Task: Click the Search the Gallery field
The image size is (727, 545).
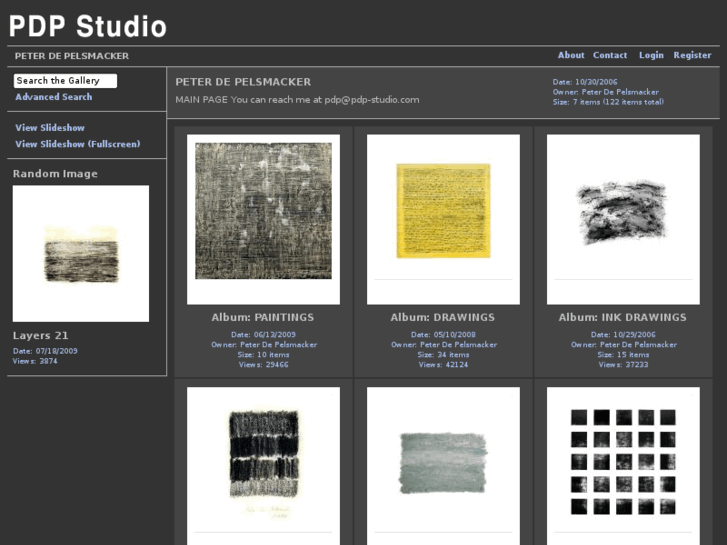Action: click(x=65, y=81)
